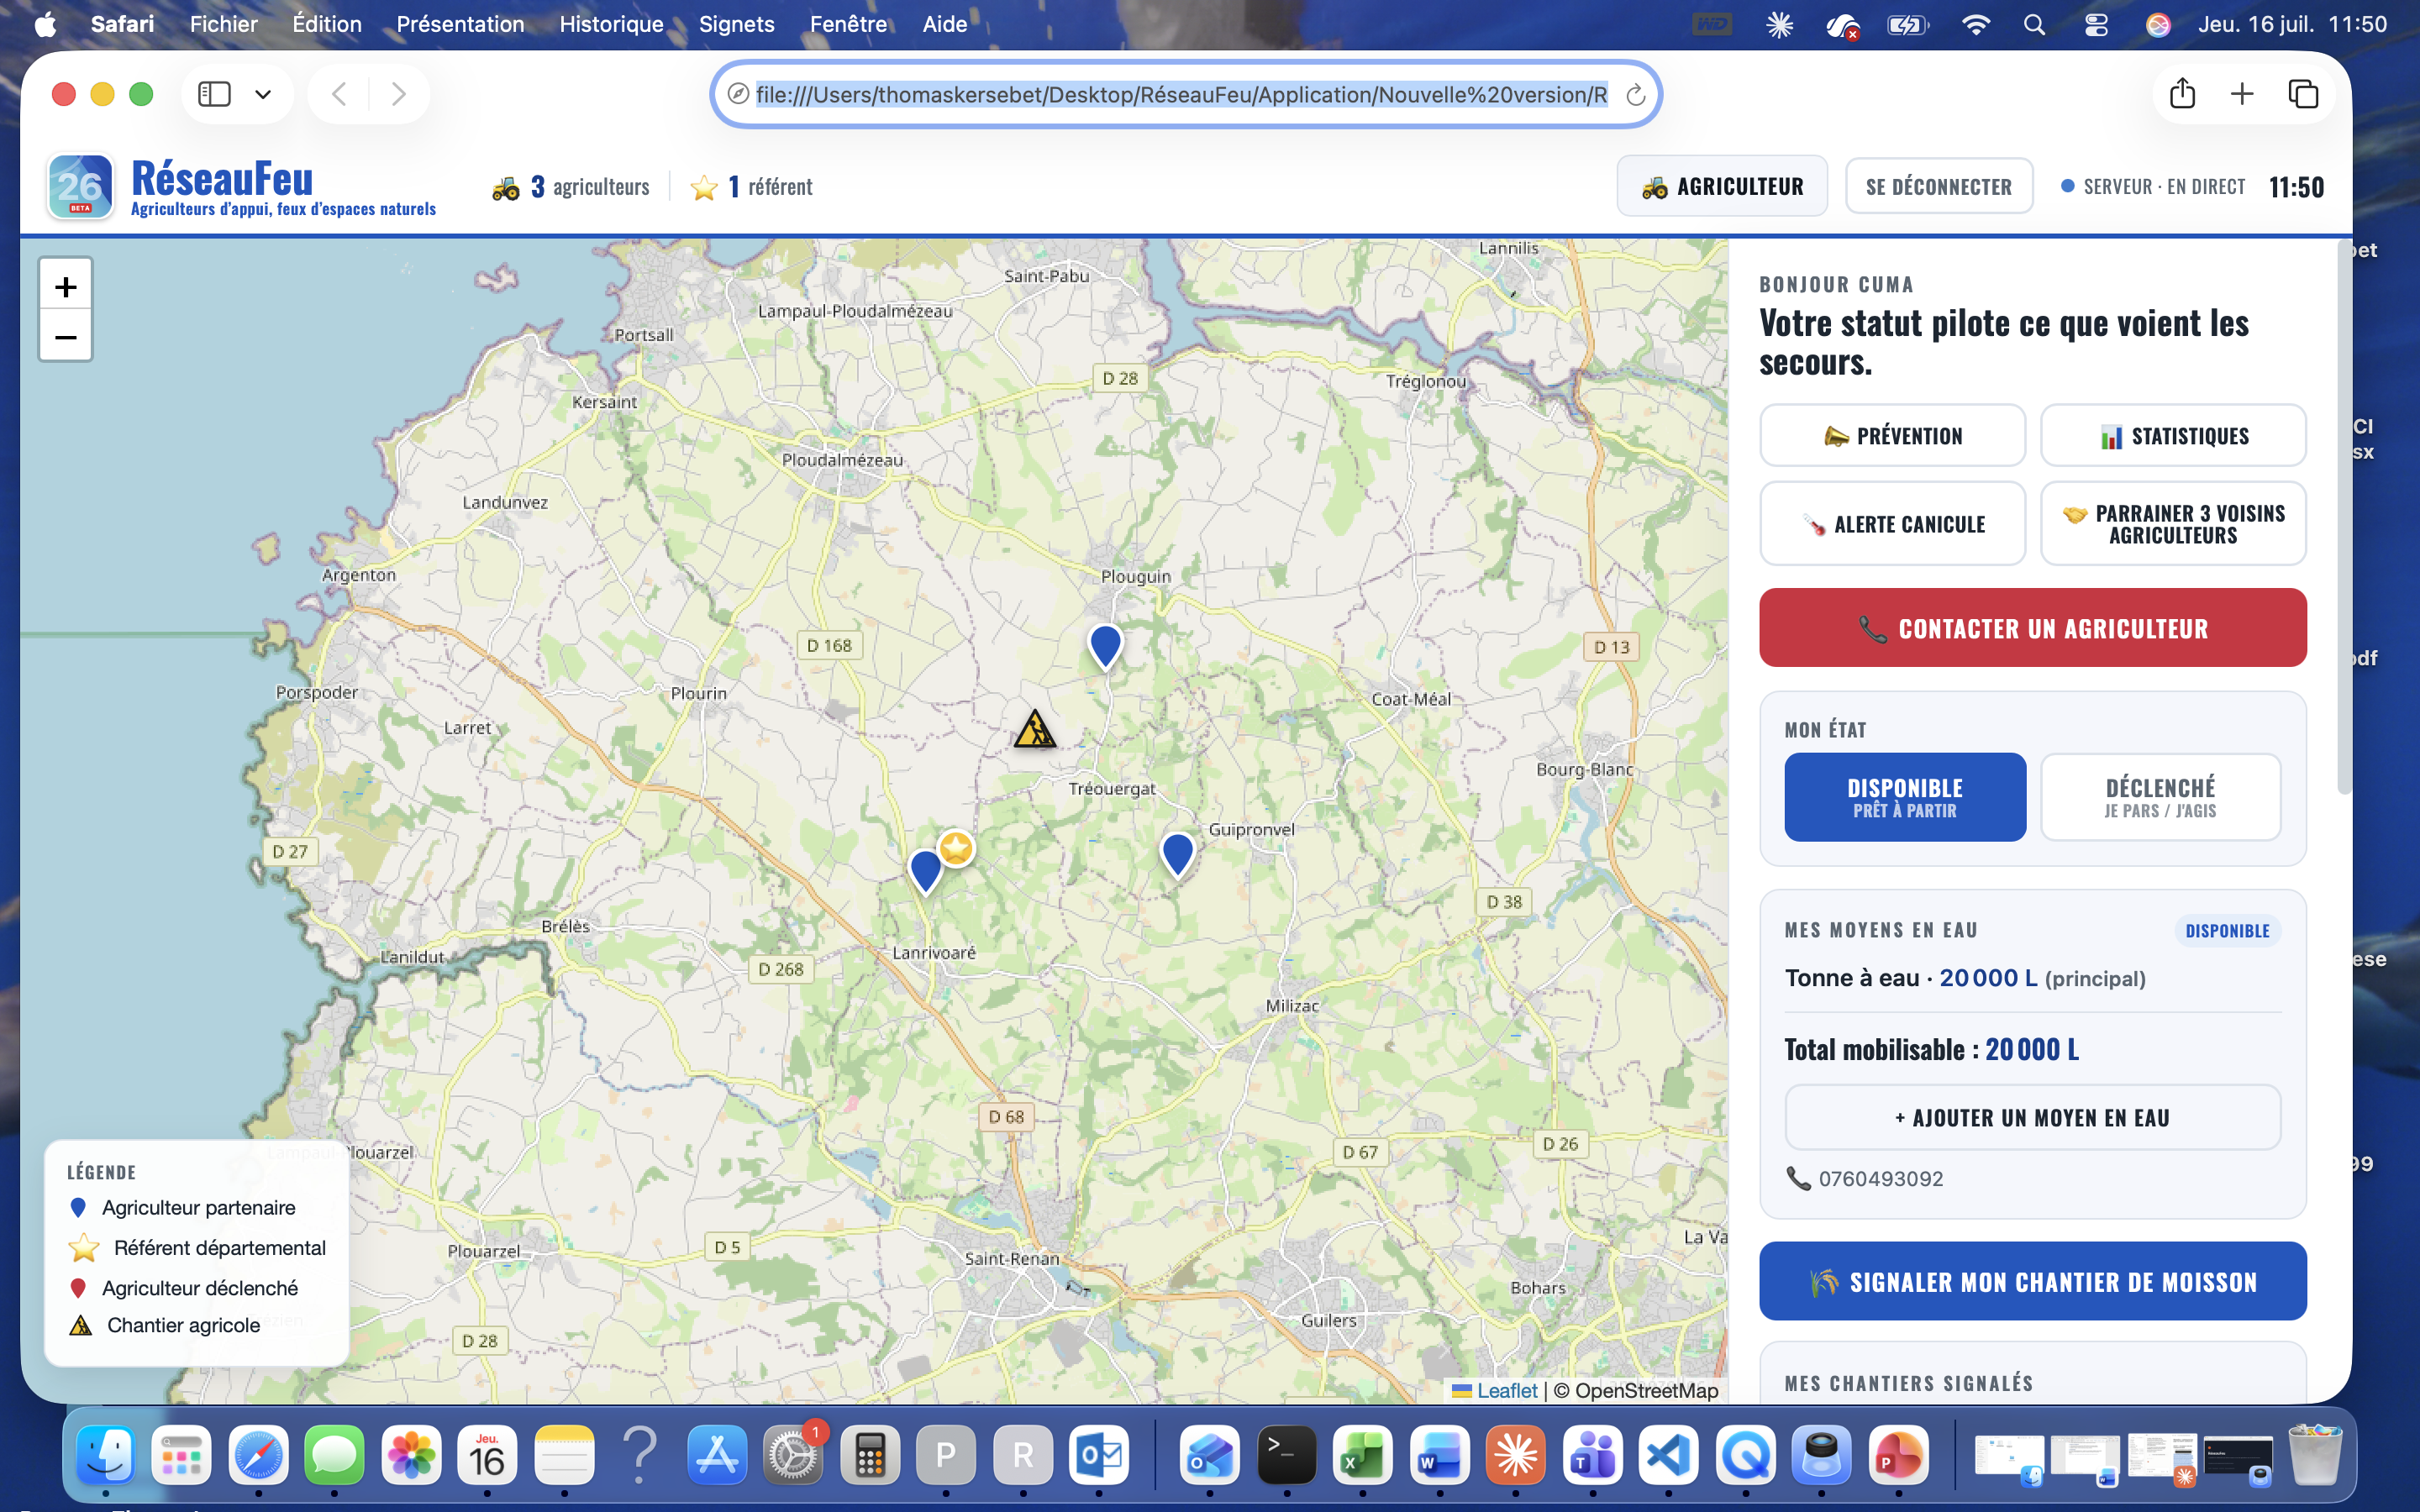Set my status to Déclenché
Viewport: 2420px width, 1512px height.
pyautogui.click(x=2160, y=797)
